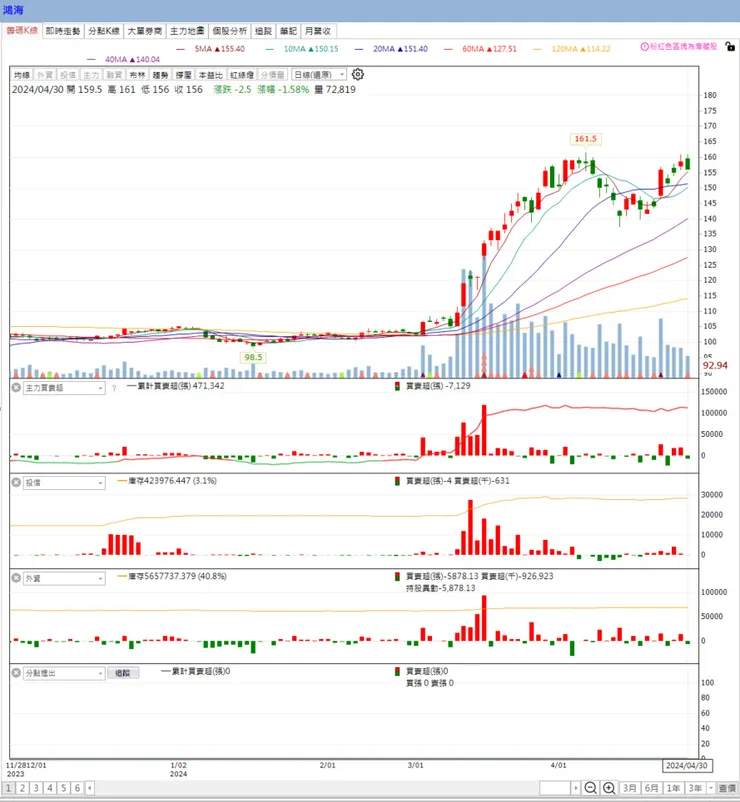This screenshot has width=740, height=802.
Task: Open the 主力買賣超 indicator dropdown
Action: tap(64, 388)
